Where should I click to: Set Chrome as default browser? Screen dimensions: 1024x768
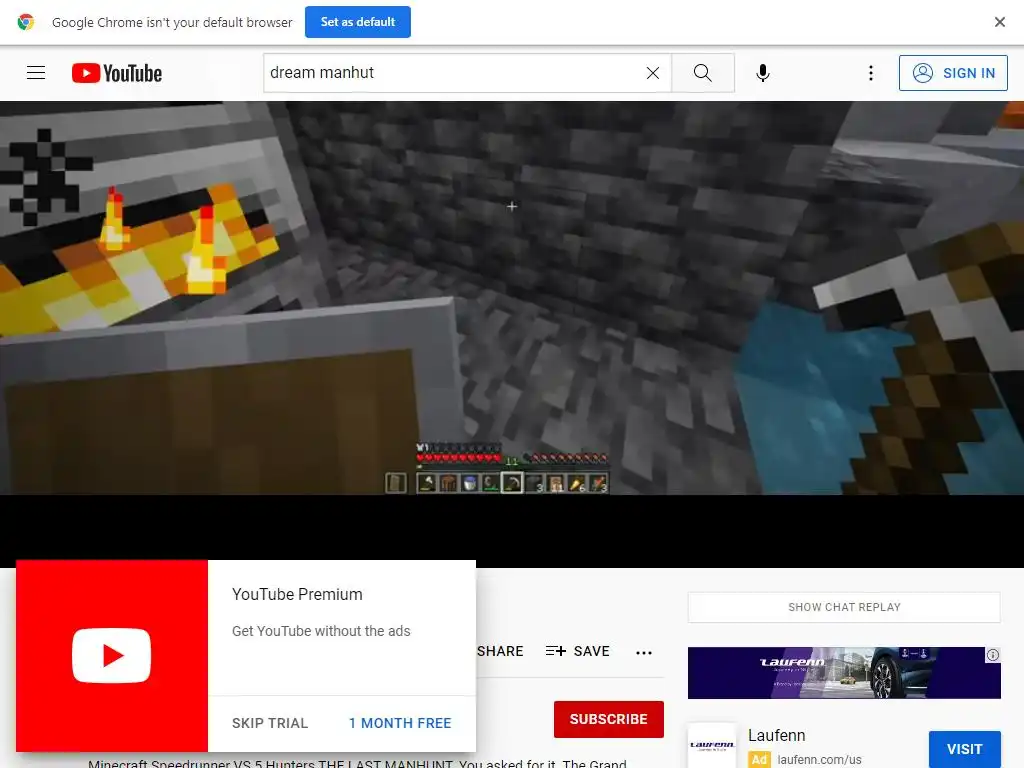click(x=357, y=22)
